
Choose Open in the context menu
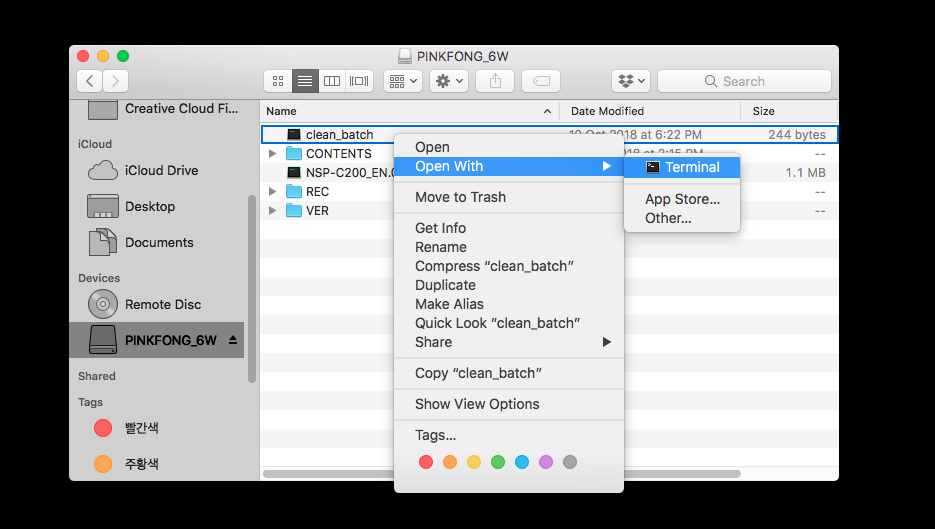pyautogui.click(x=509, y=147)
